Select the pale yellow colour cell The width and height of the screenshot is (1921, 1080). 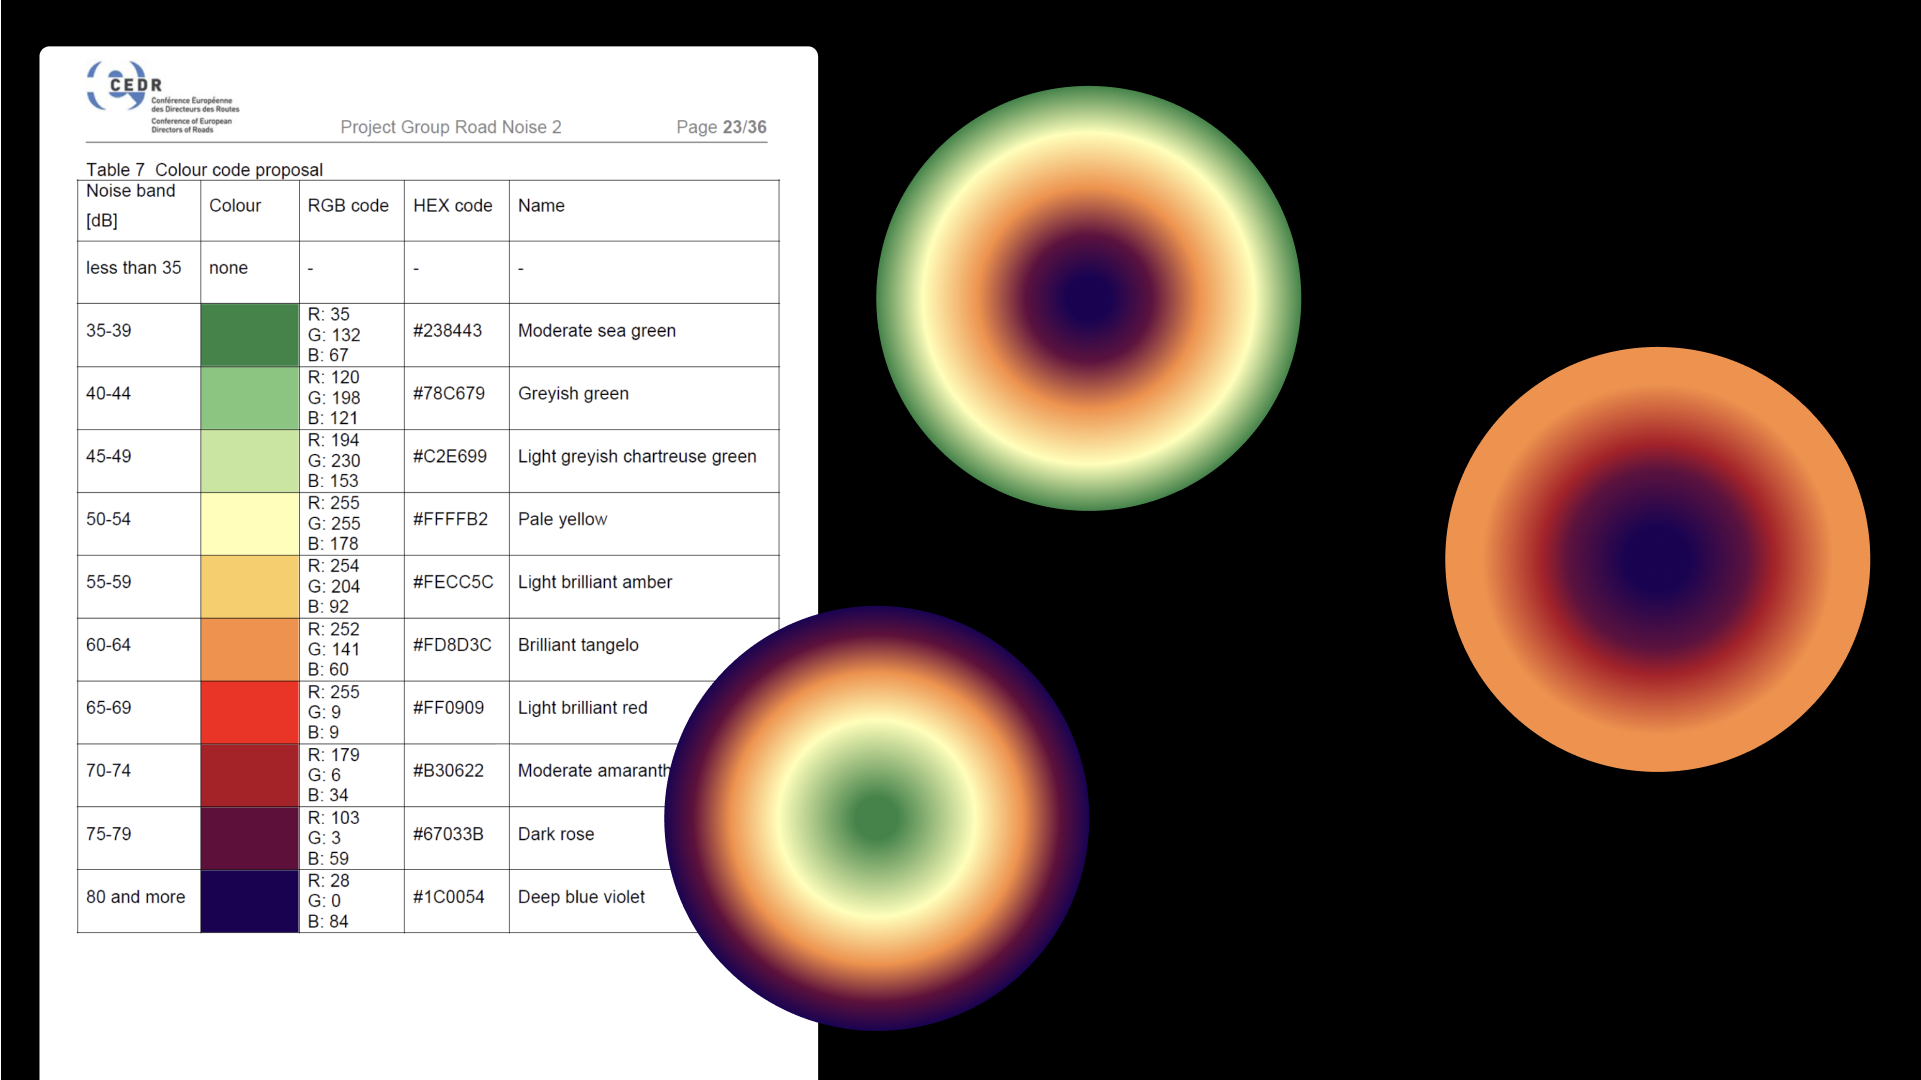pos(249,523)
